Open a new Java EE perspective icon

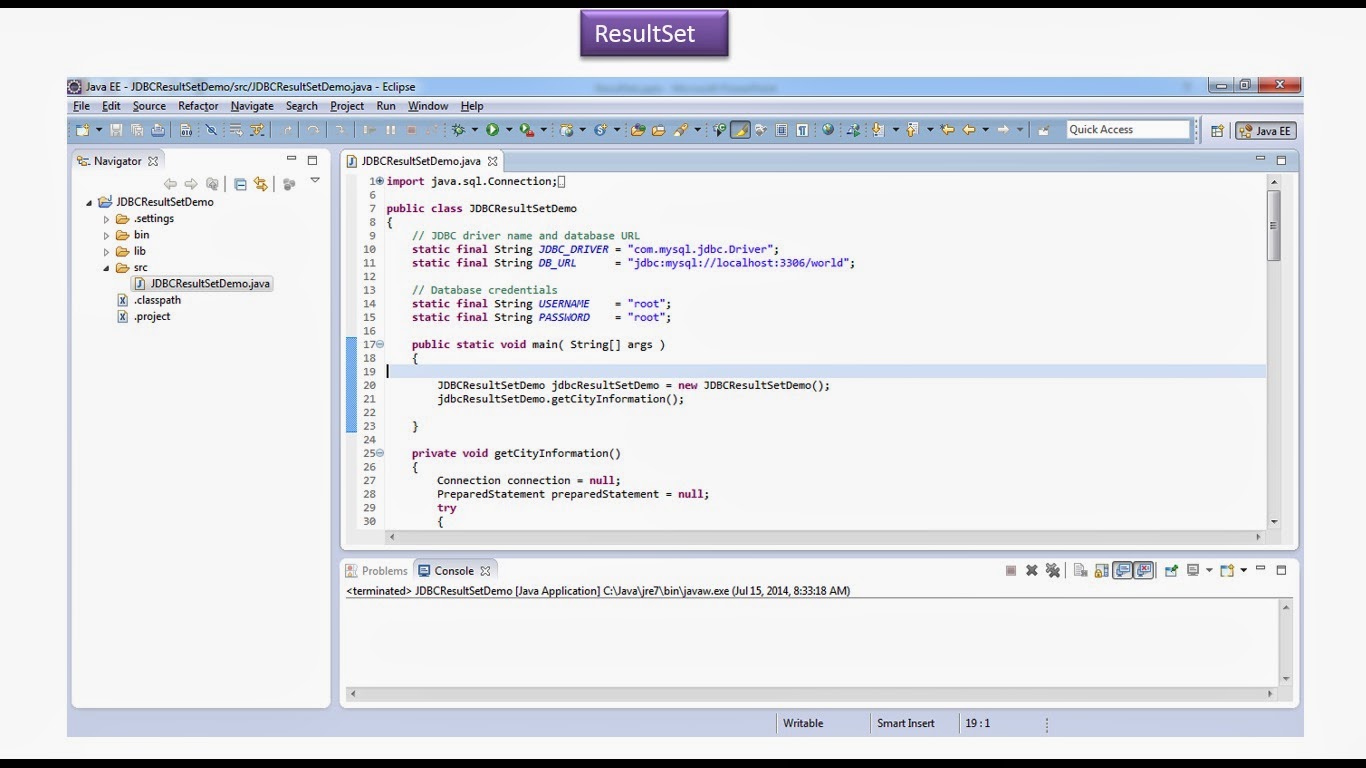(x=1216, y=130)
